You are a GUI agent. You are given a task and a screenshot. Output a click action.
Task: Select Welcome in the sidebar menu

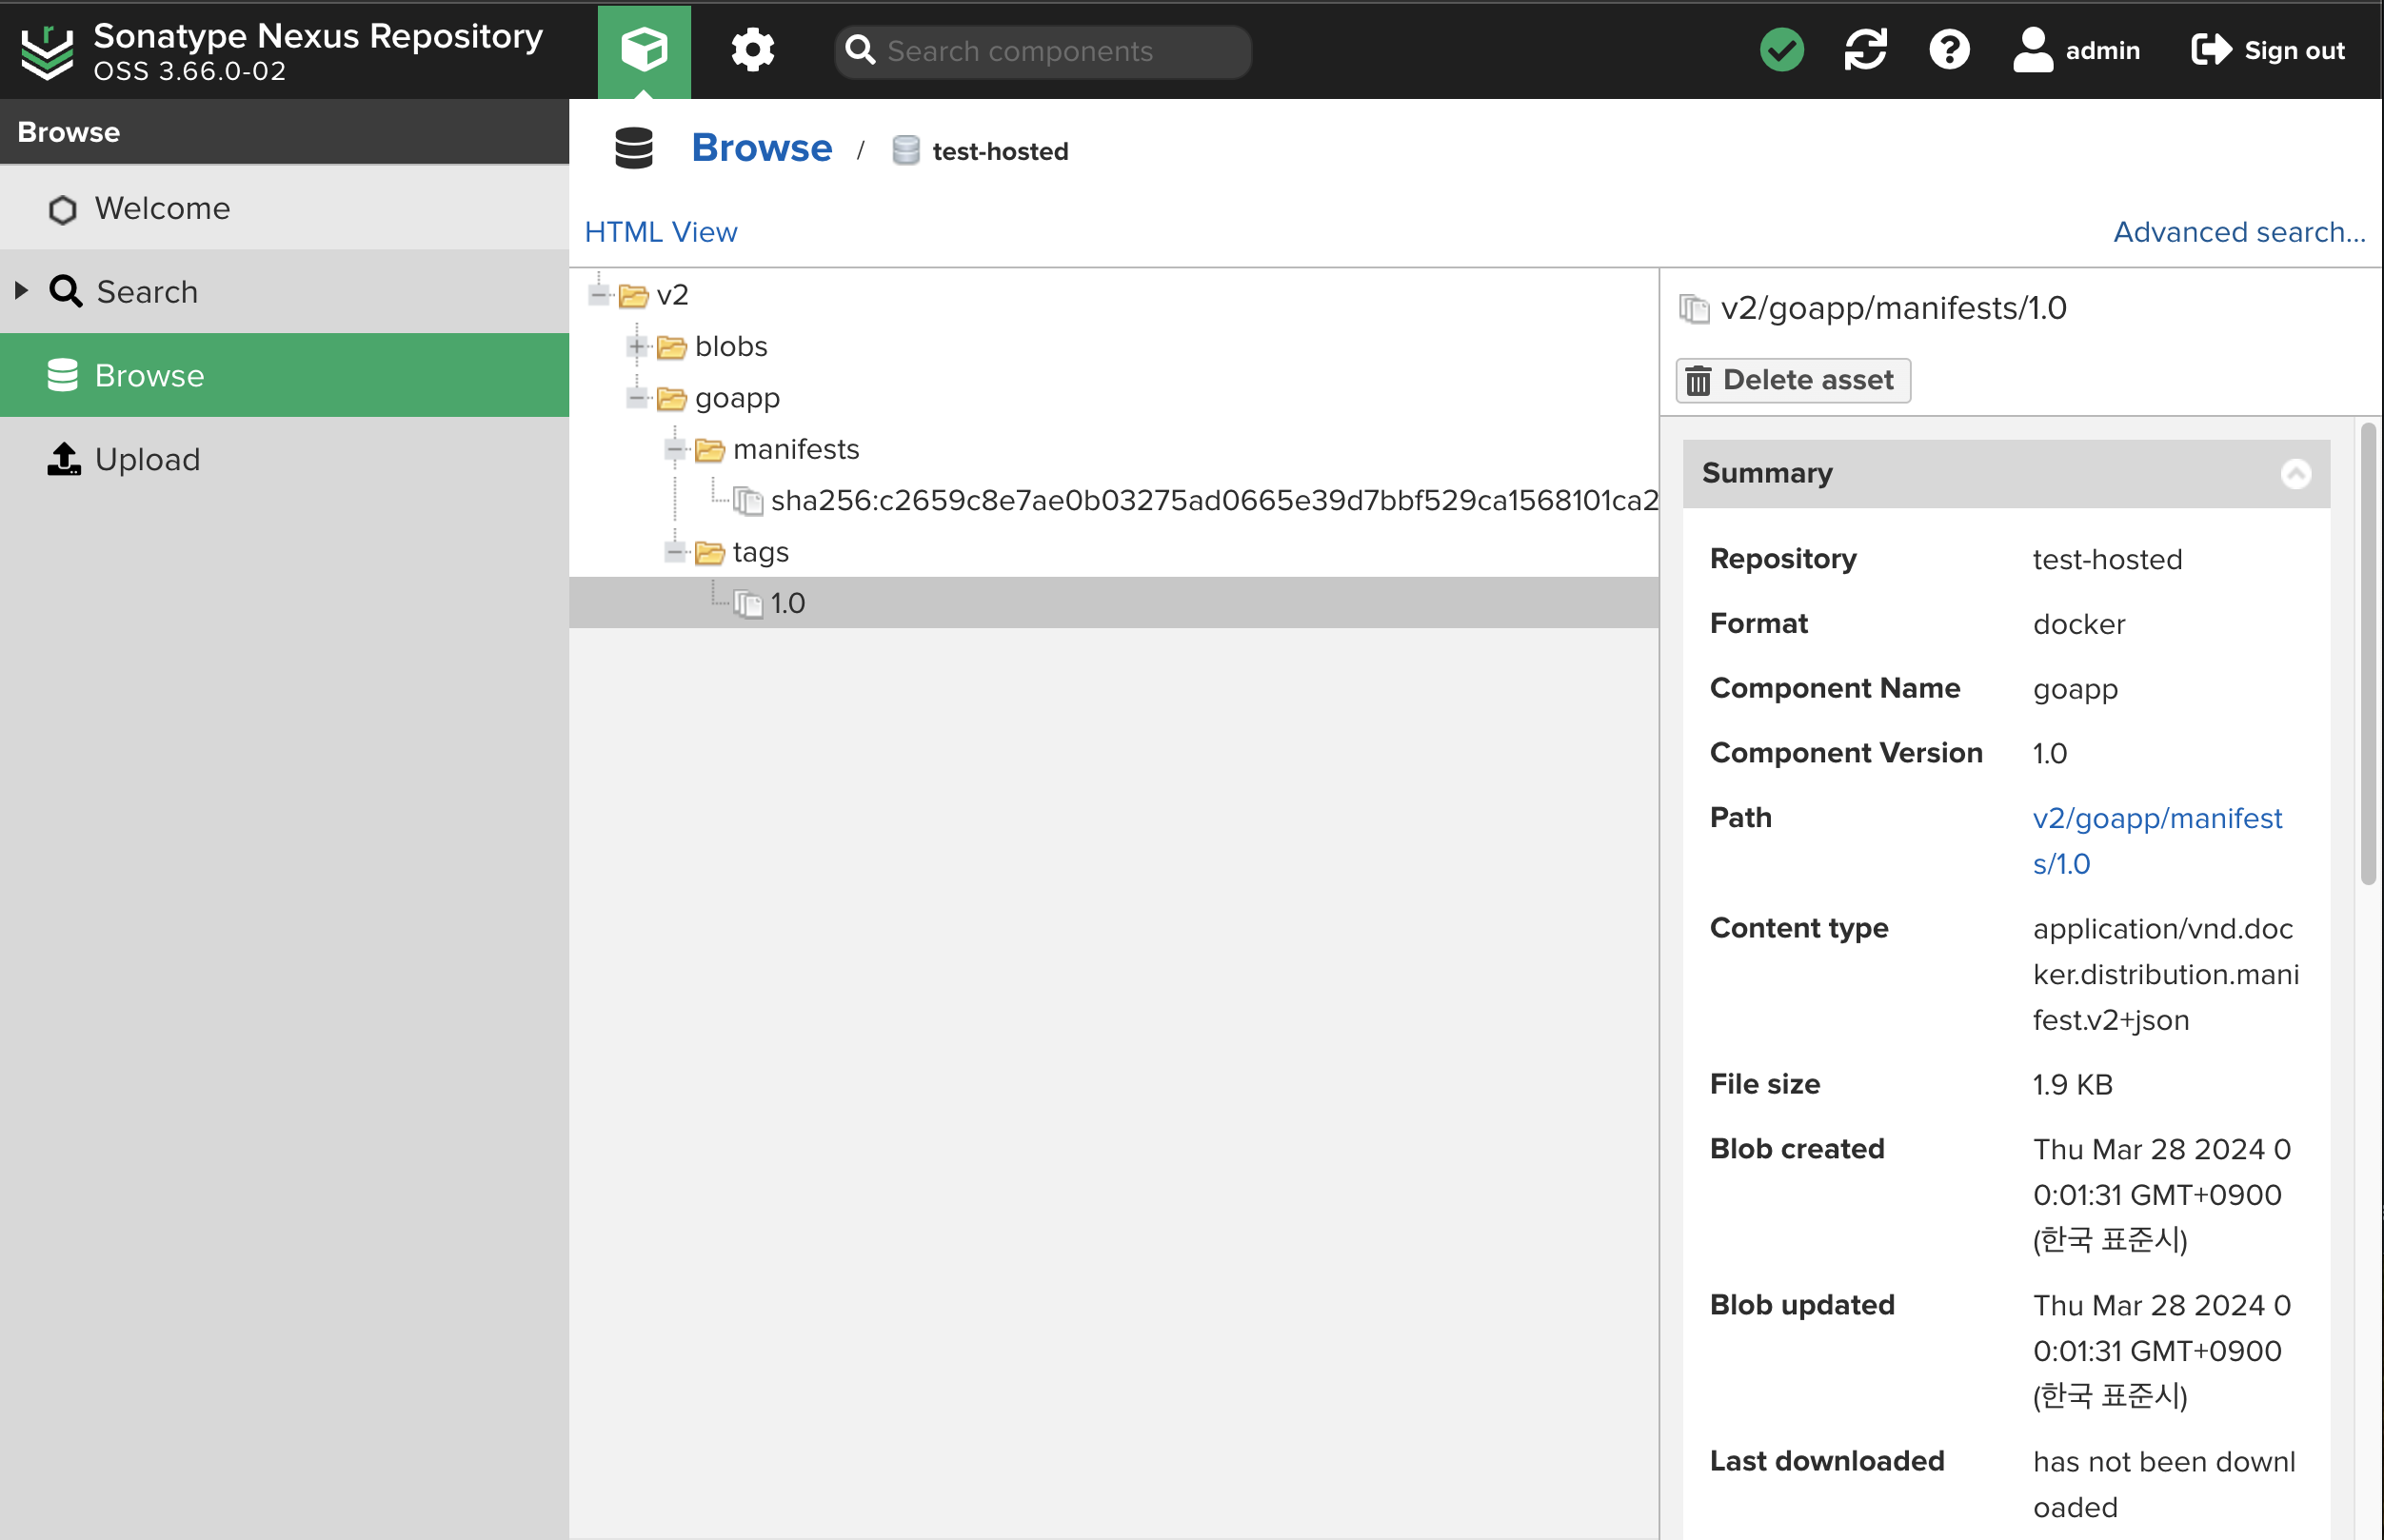(x=162, y=208)
